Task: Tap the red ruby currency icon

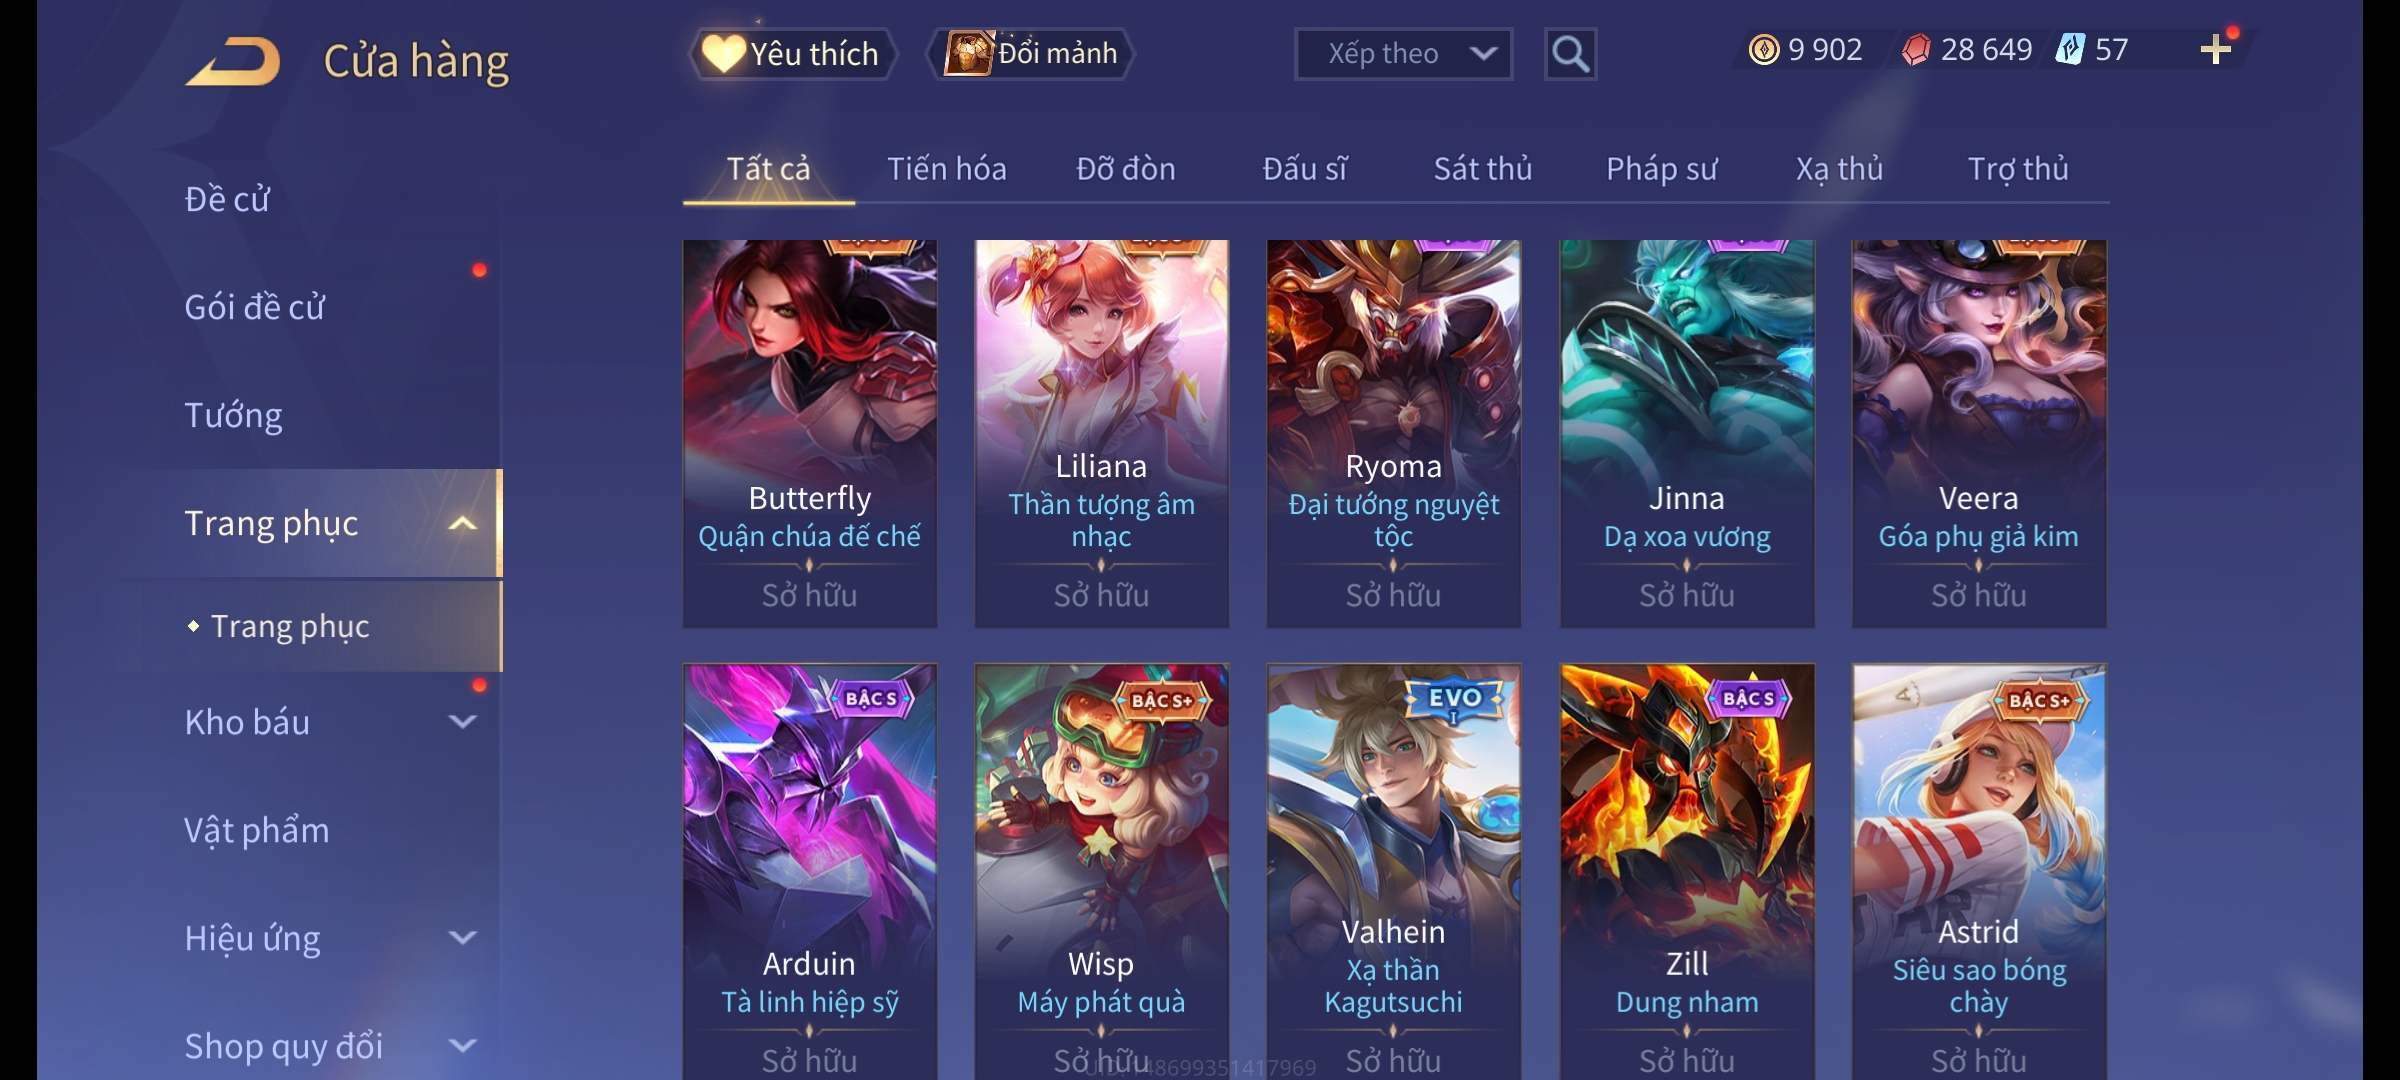Action: (x=1916, y=49)
